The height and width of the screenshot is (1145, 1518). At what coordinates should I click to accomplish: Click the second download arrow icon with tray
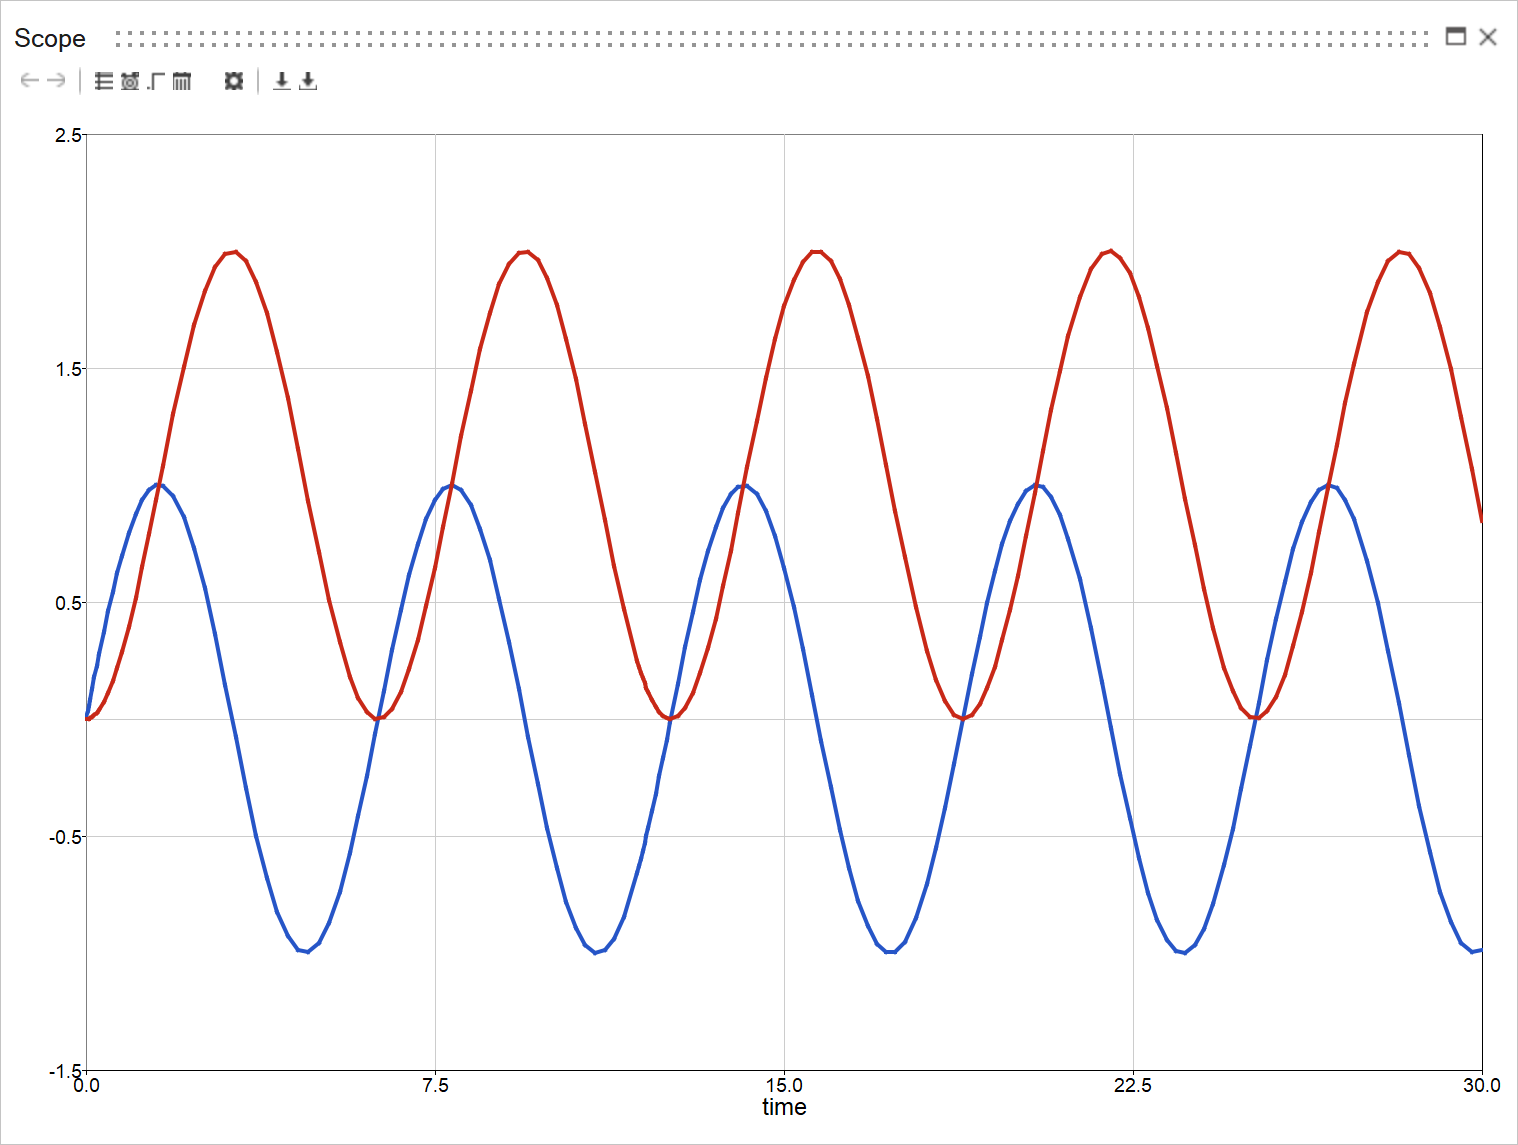coord(308,81)
